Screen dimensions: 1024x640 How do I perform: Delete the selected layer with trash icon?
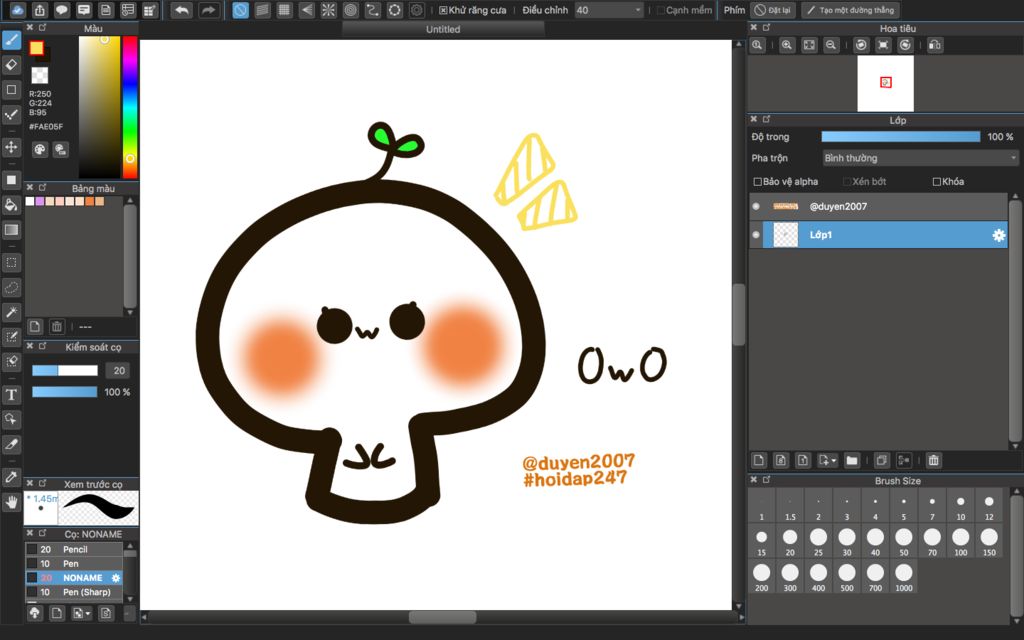click(934, 460)
